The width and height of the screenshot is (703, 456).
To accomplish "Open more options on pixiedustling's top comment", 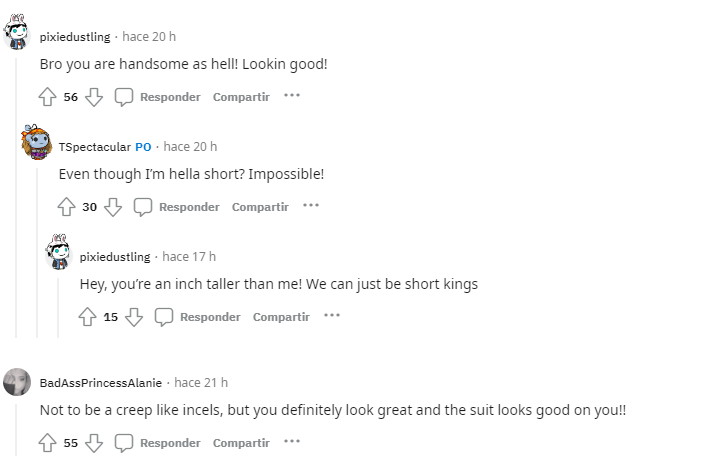I will pos(292,96).
